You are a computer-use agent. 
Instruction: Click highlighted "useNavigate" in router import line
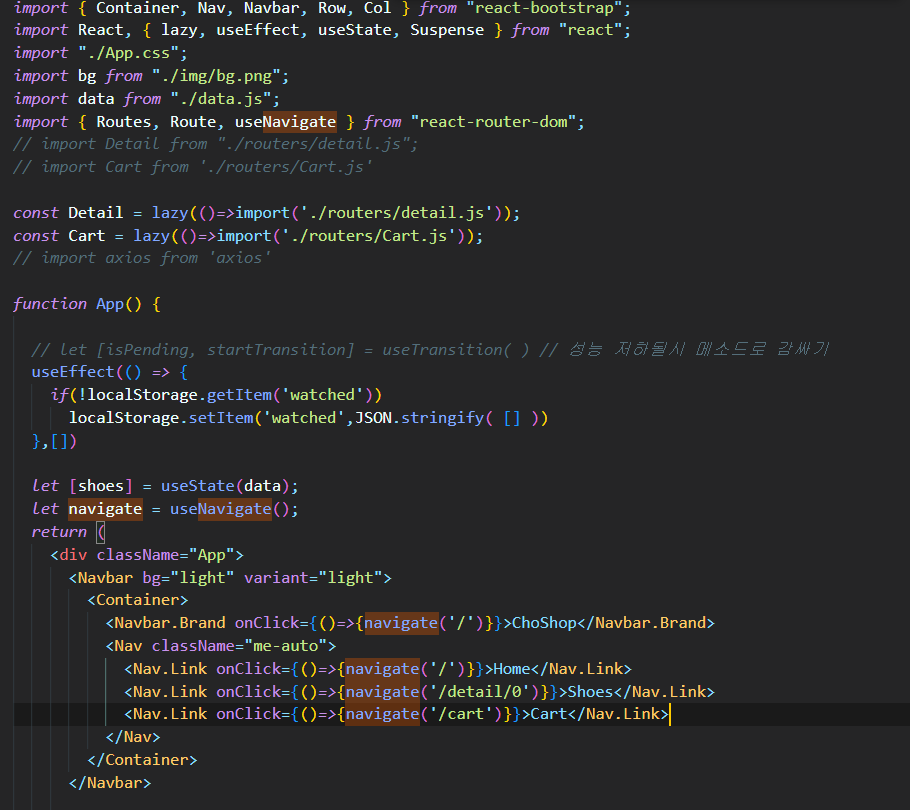tap(286, 122)
